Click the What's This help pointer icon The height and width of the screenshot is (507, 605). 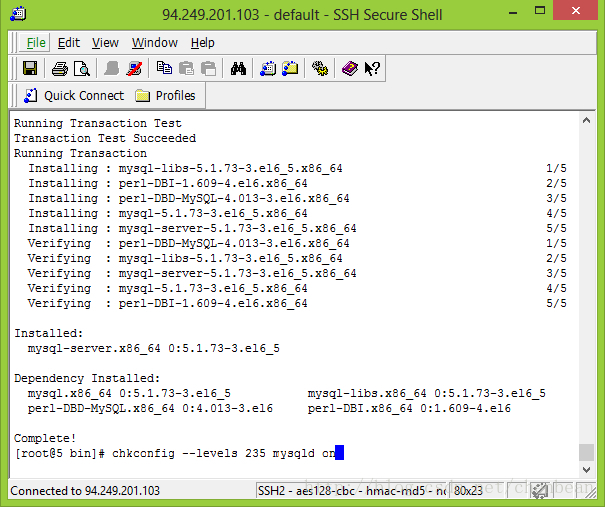coord(372,69)
